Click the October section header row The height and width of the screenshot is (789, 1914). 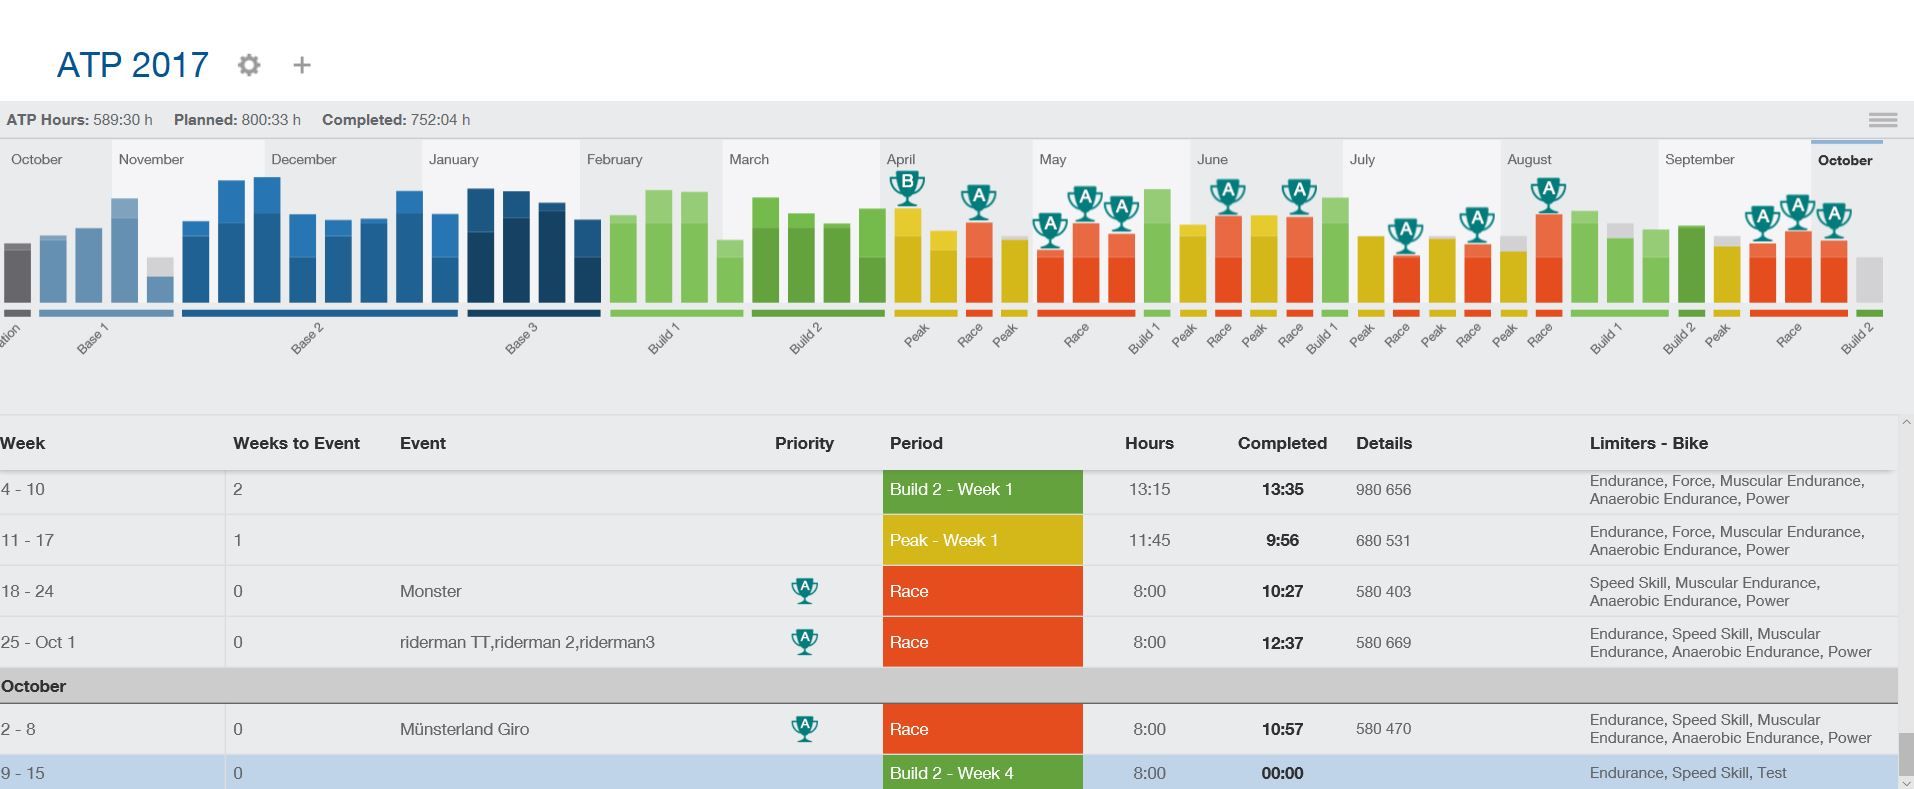point(949,686)
